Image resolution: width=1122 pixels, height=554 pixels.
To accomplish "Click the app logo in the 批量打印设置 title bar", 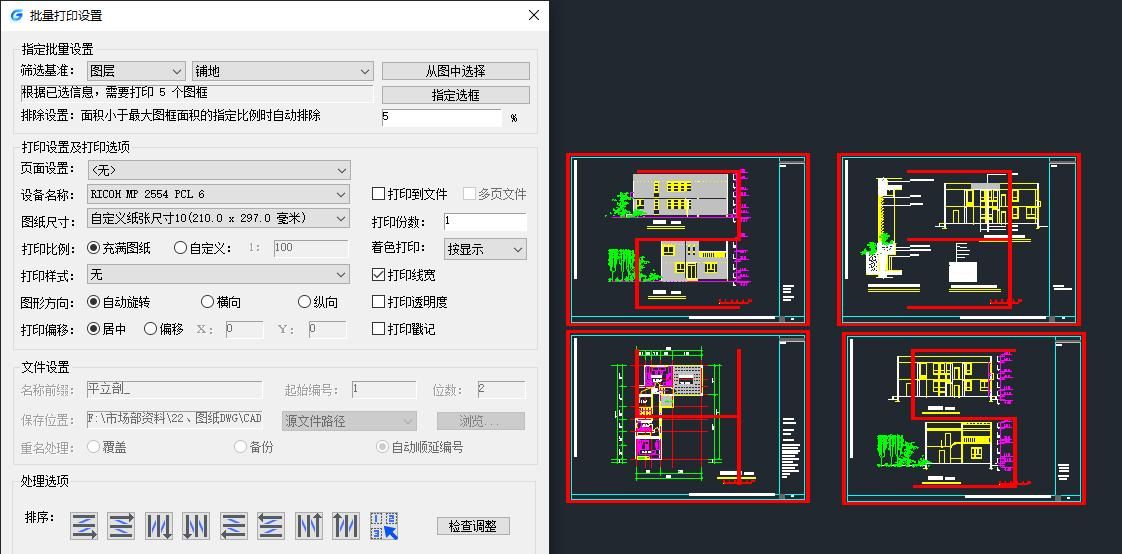I will tap(16, 15).
